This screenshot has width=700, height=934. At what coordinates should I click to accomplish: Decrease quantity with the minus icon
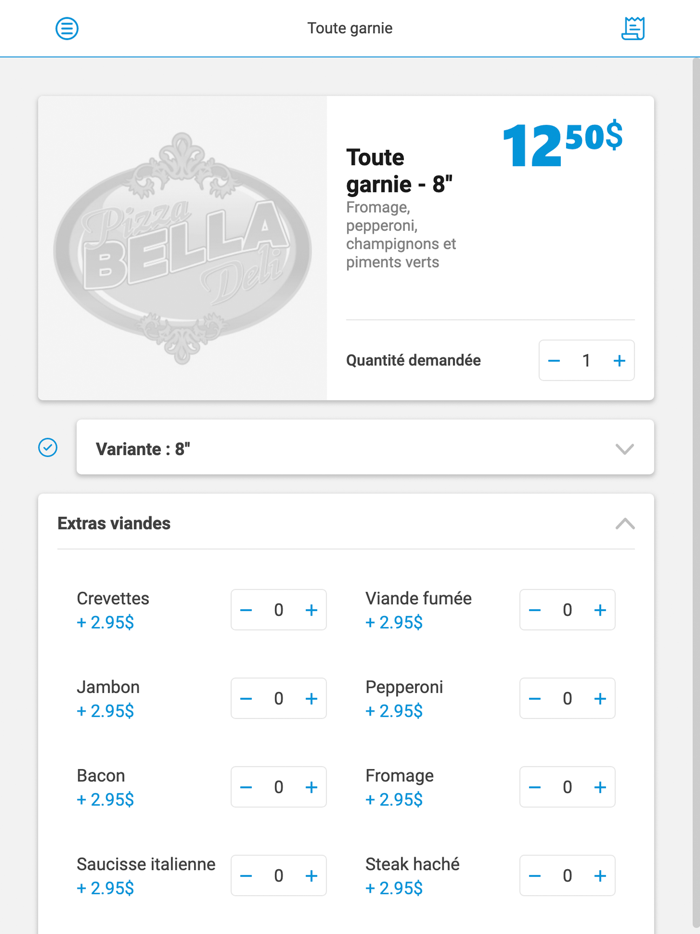tap(554, 360)
